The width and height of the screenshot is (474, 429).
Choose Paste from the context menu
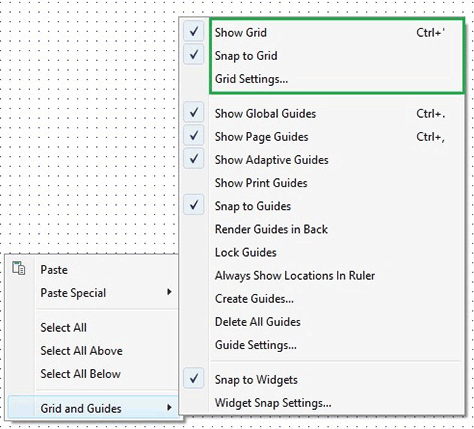pos(54,270)
